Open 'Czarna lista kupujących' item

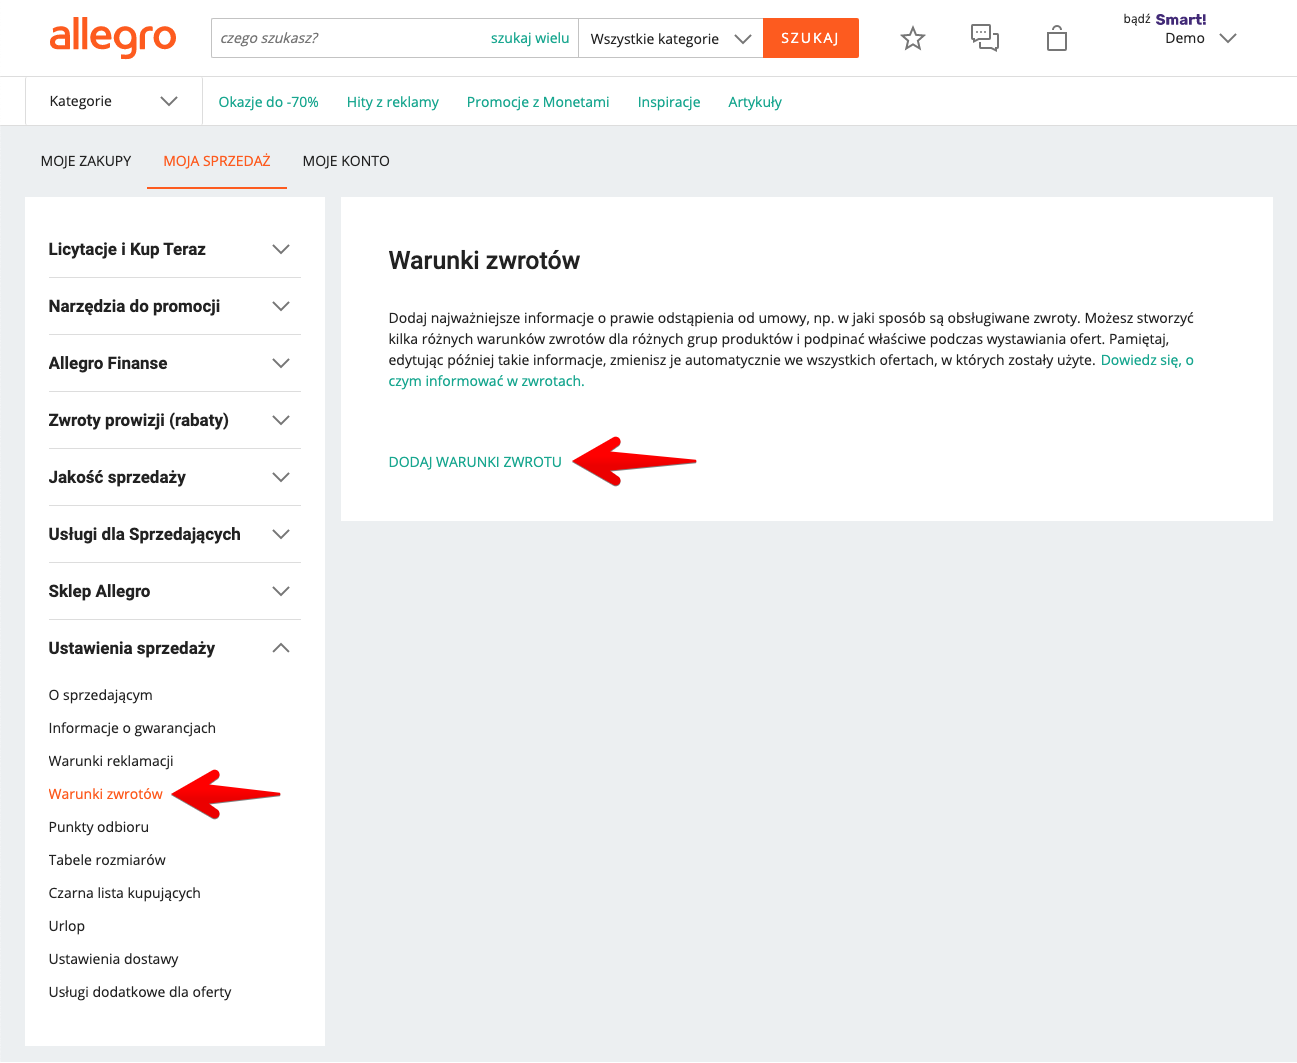click(124, 893)
